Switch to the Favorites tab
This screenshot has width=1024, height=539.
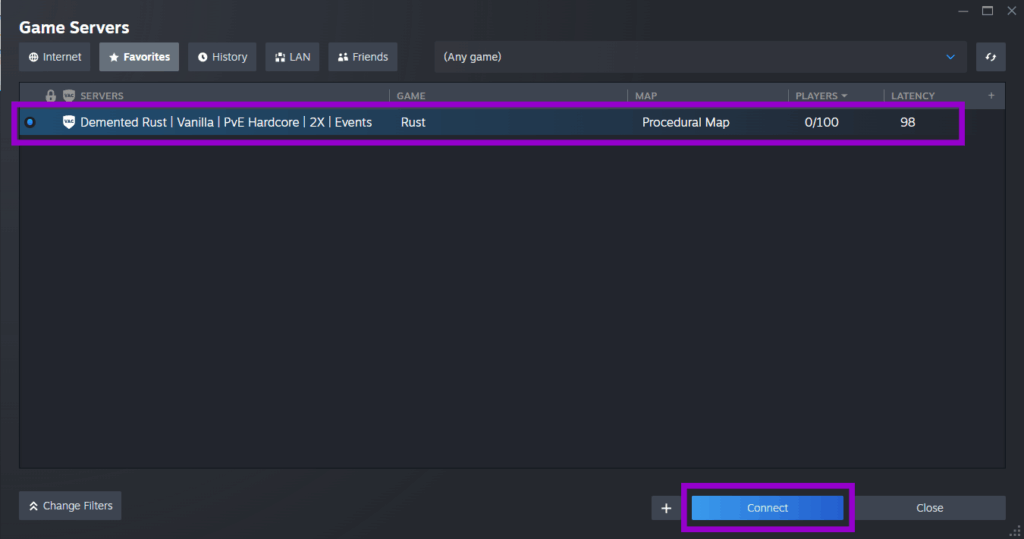click(x=139, y=57)
